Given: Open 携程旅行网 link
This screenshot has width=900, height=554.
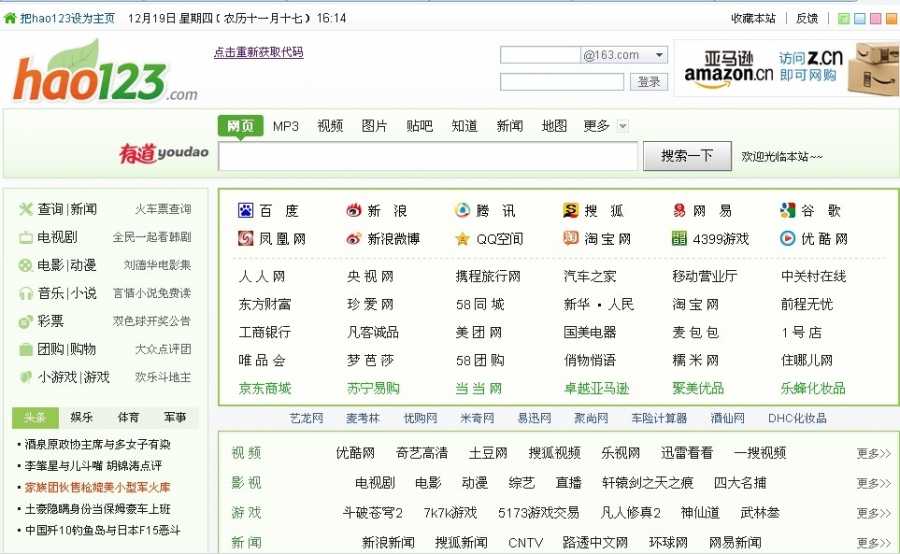Looking at the screenshot, I should 488,277.
